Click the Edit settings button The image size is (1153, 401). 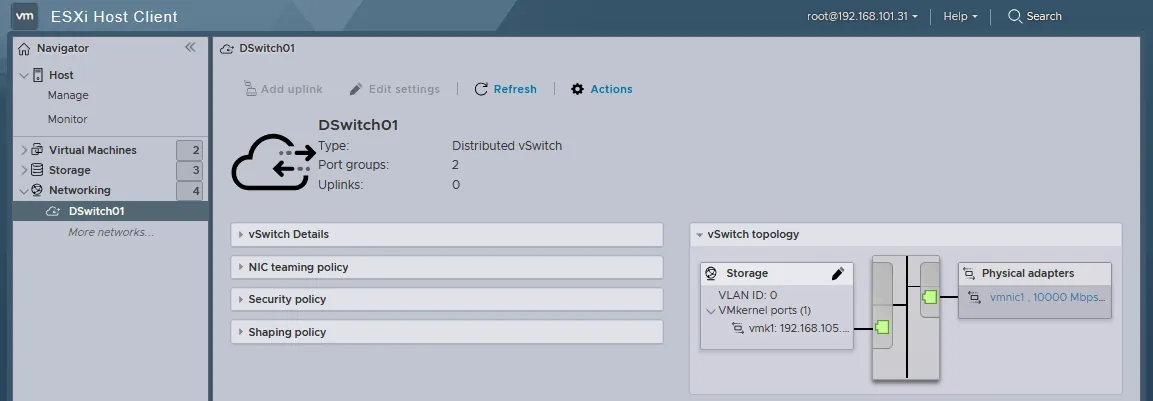click(395, 89)
